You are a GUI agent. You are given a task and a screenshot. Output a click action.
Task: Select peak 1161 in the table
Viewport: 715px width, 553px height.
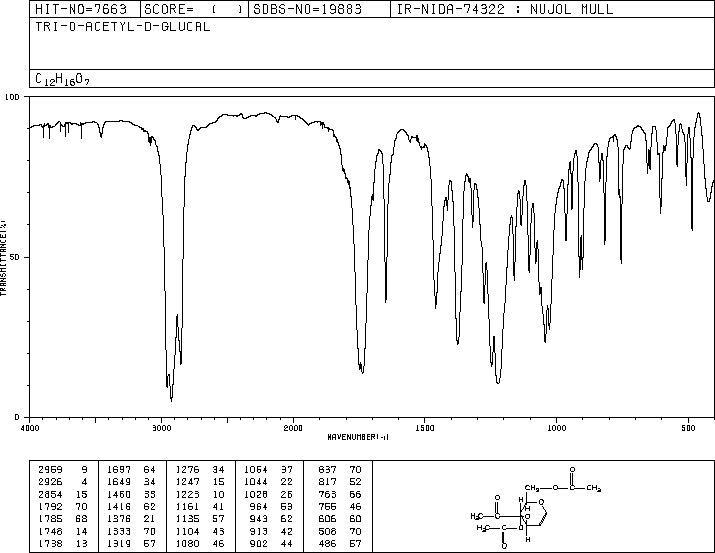pyautogui.click(x=187, y=506)
